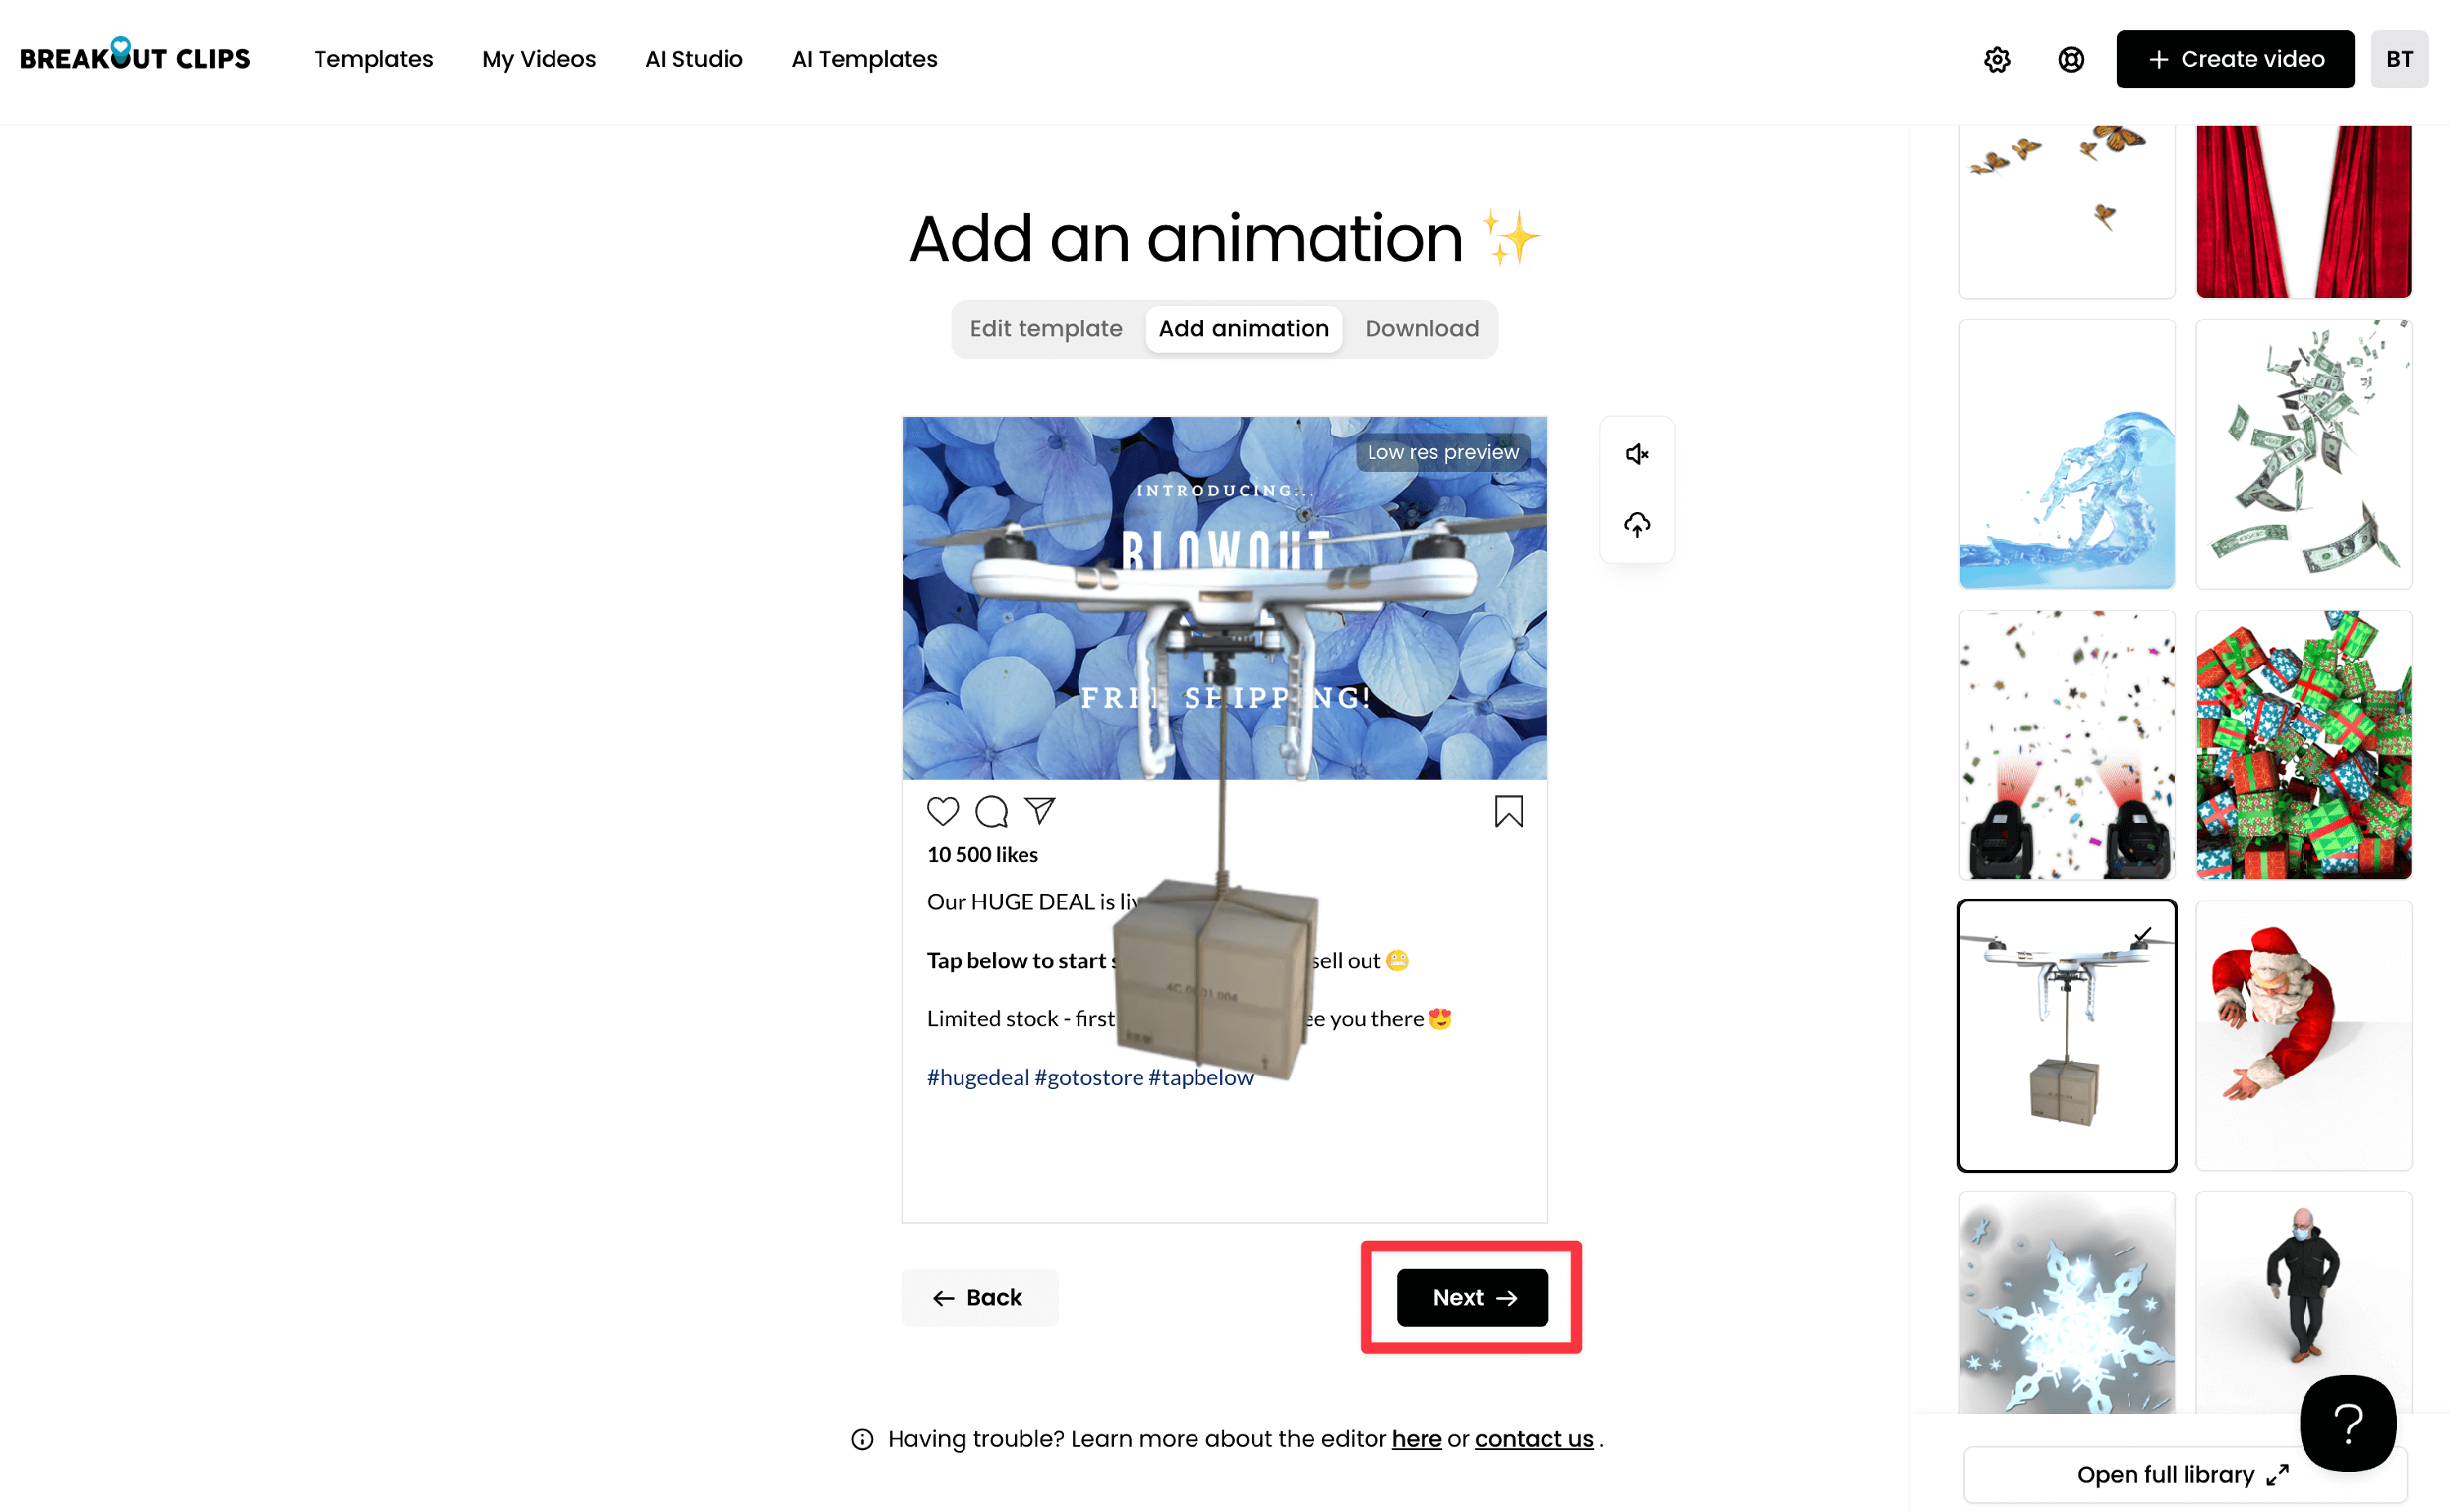Viewport: 2450px width, 1512px height.
Task: Open the floating question mark help bubble
Action: (2347, 1422)
